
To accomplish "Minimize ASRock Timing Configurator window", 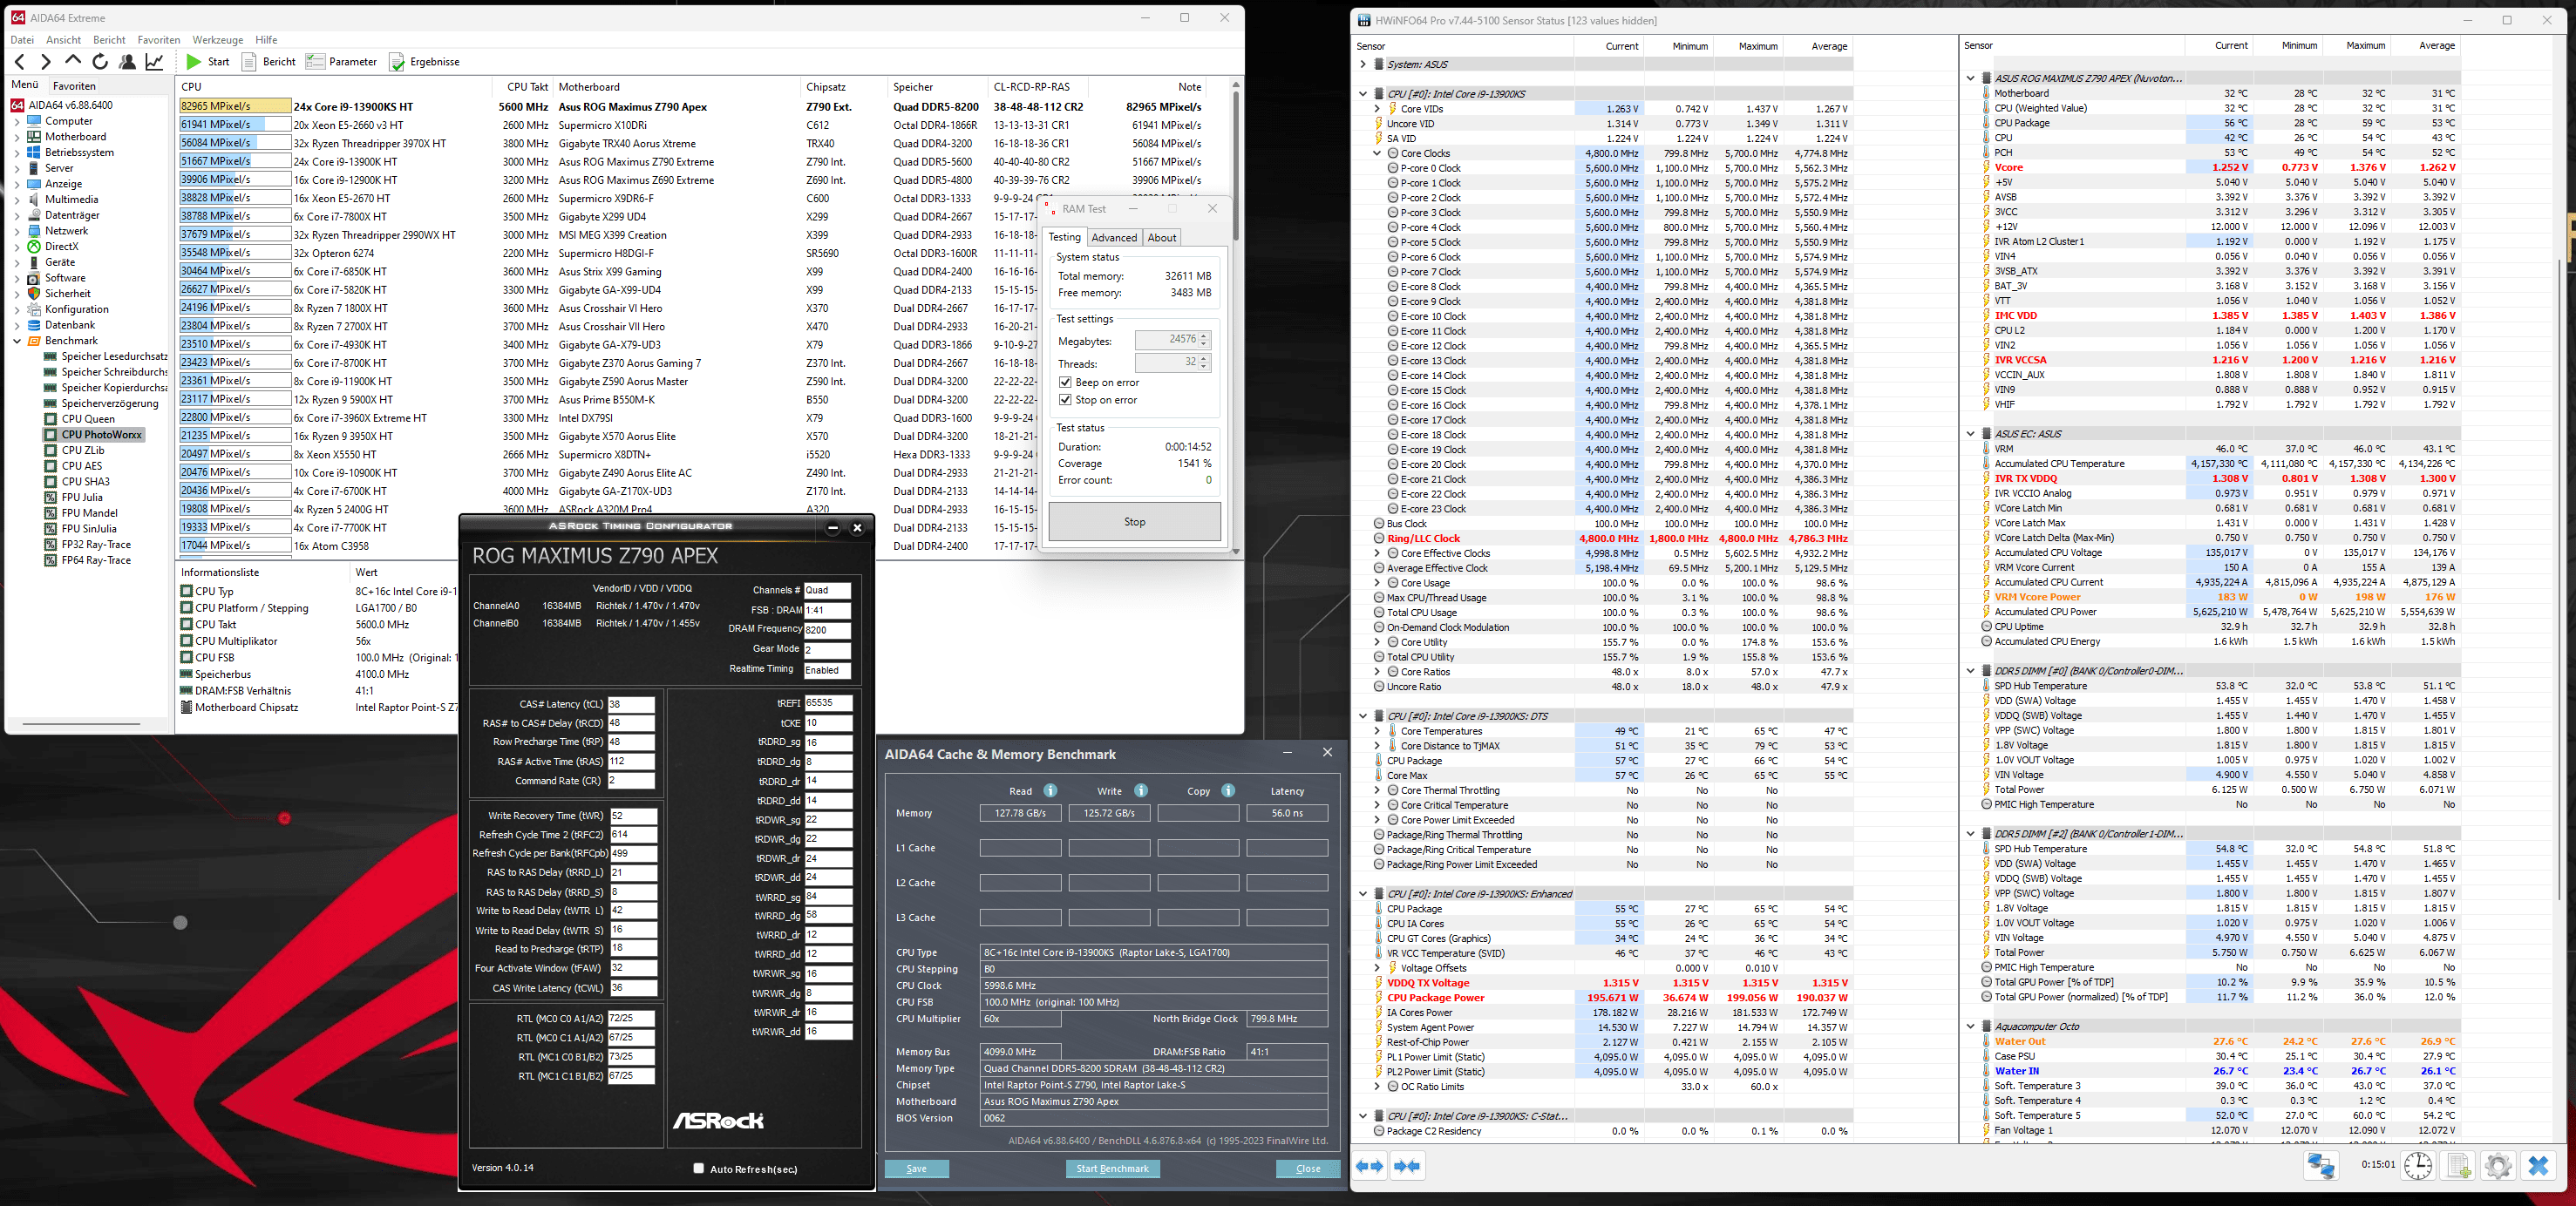I will (833, 527).
